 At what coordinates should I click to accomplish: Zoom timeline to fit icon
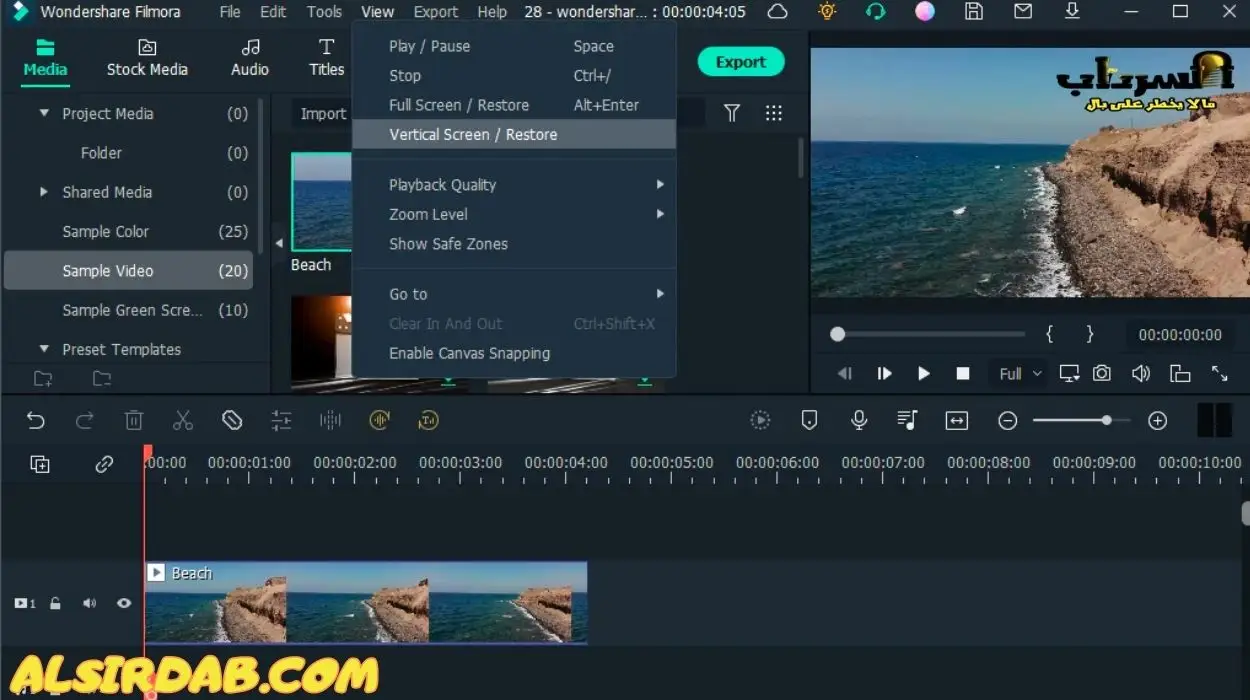[957, 421]
